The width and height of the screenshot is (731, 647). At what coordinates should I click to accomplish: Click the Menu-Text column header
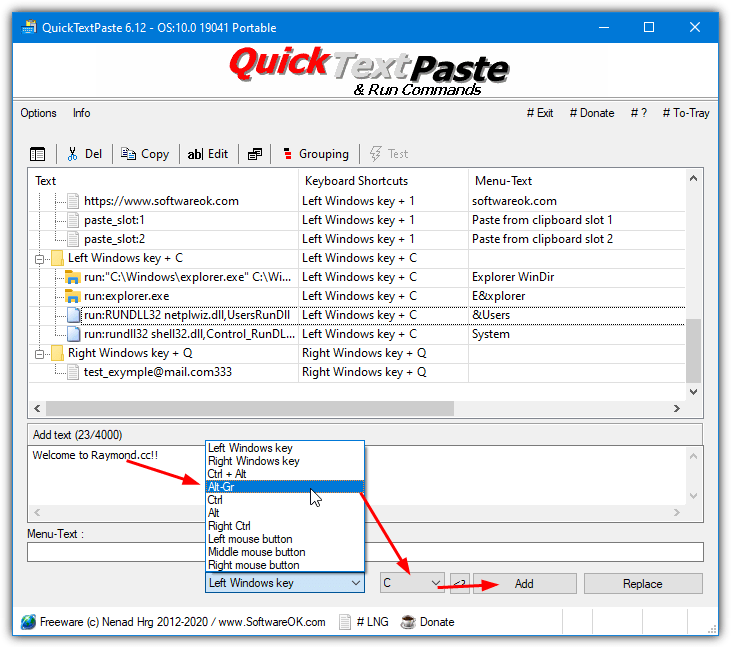577,181
